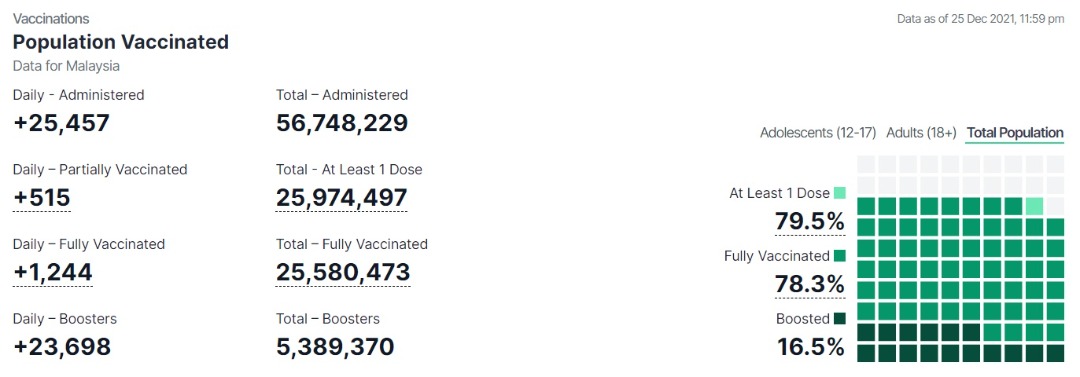
Task: Open the Total Population tab
Action: [1015, 132]
